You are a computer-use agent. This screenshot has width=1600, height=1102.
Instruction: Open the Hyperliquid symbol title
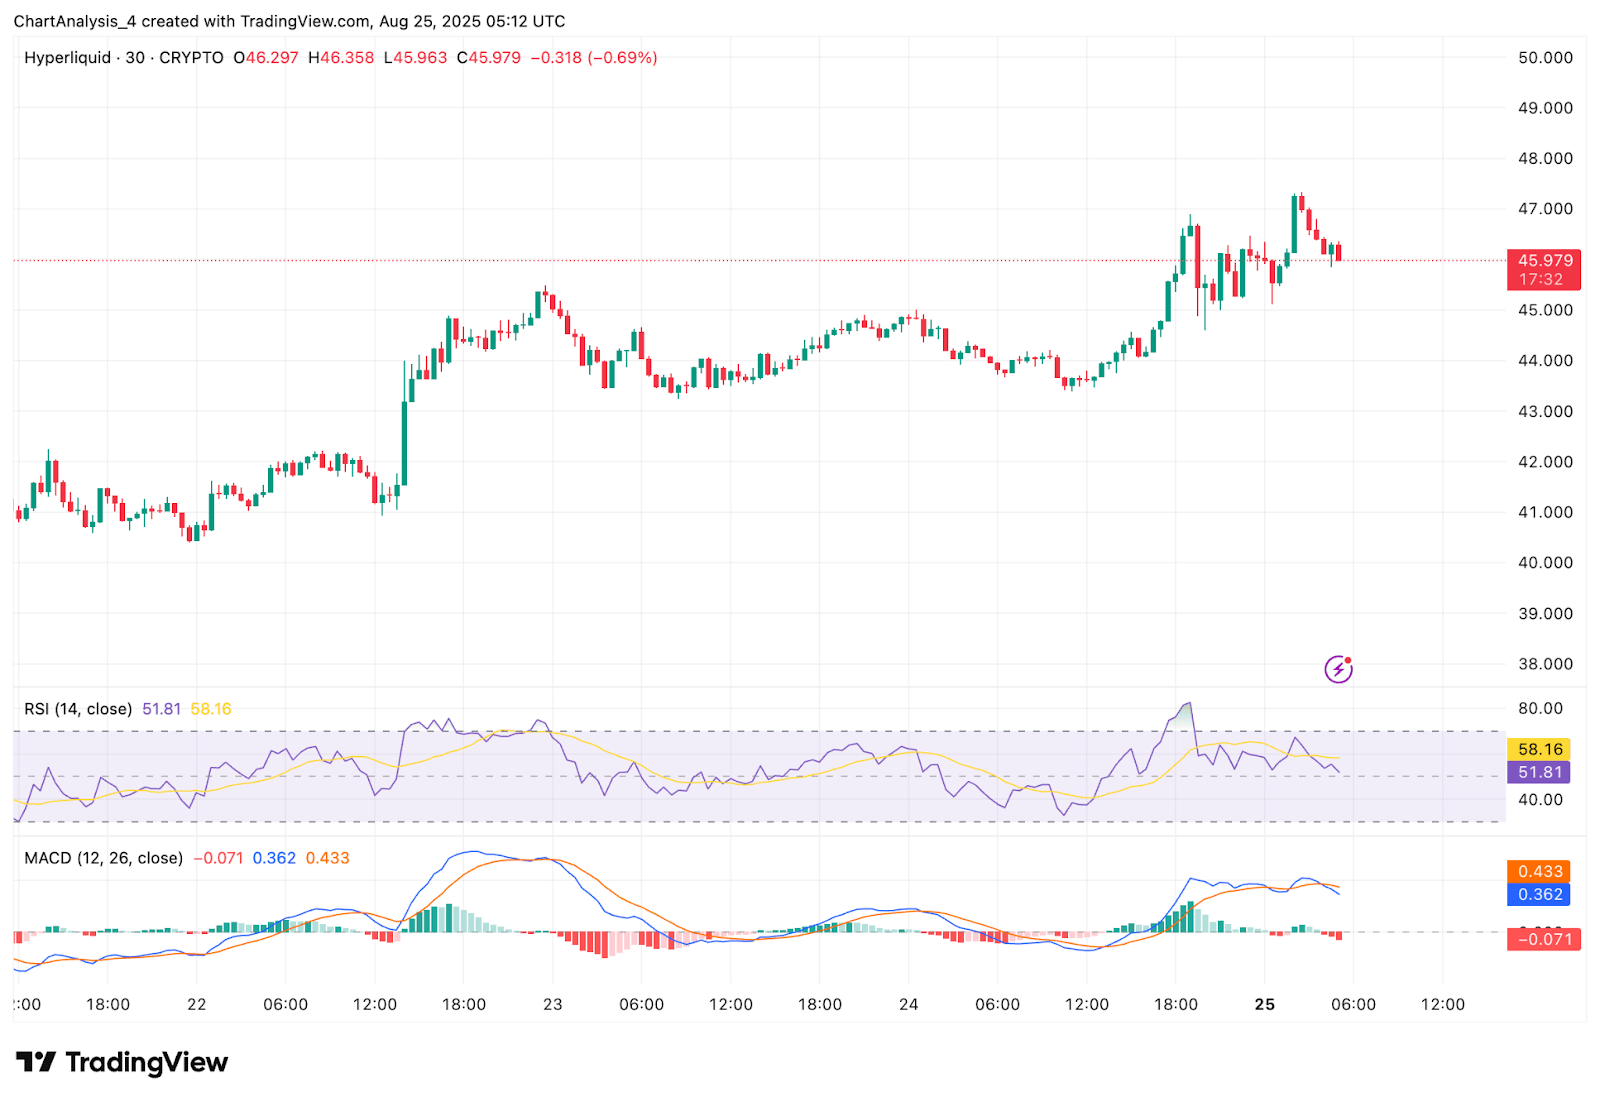click(68, 58)
